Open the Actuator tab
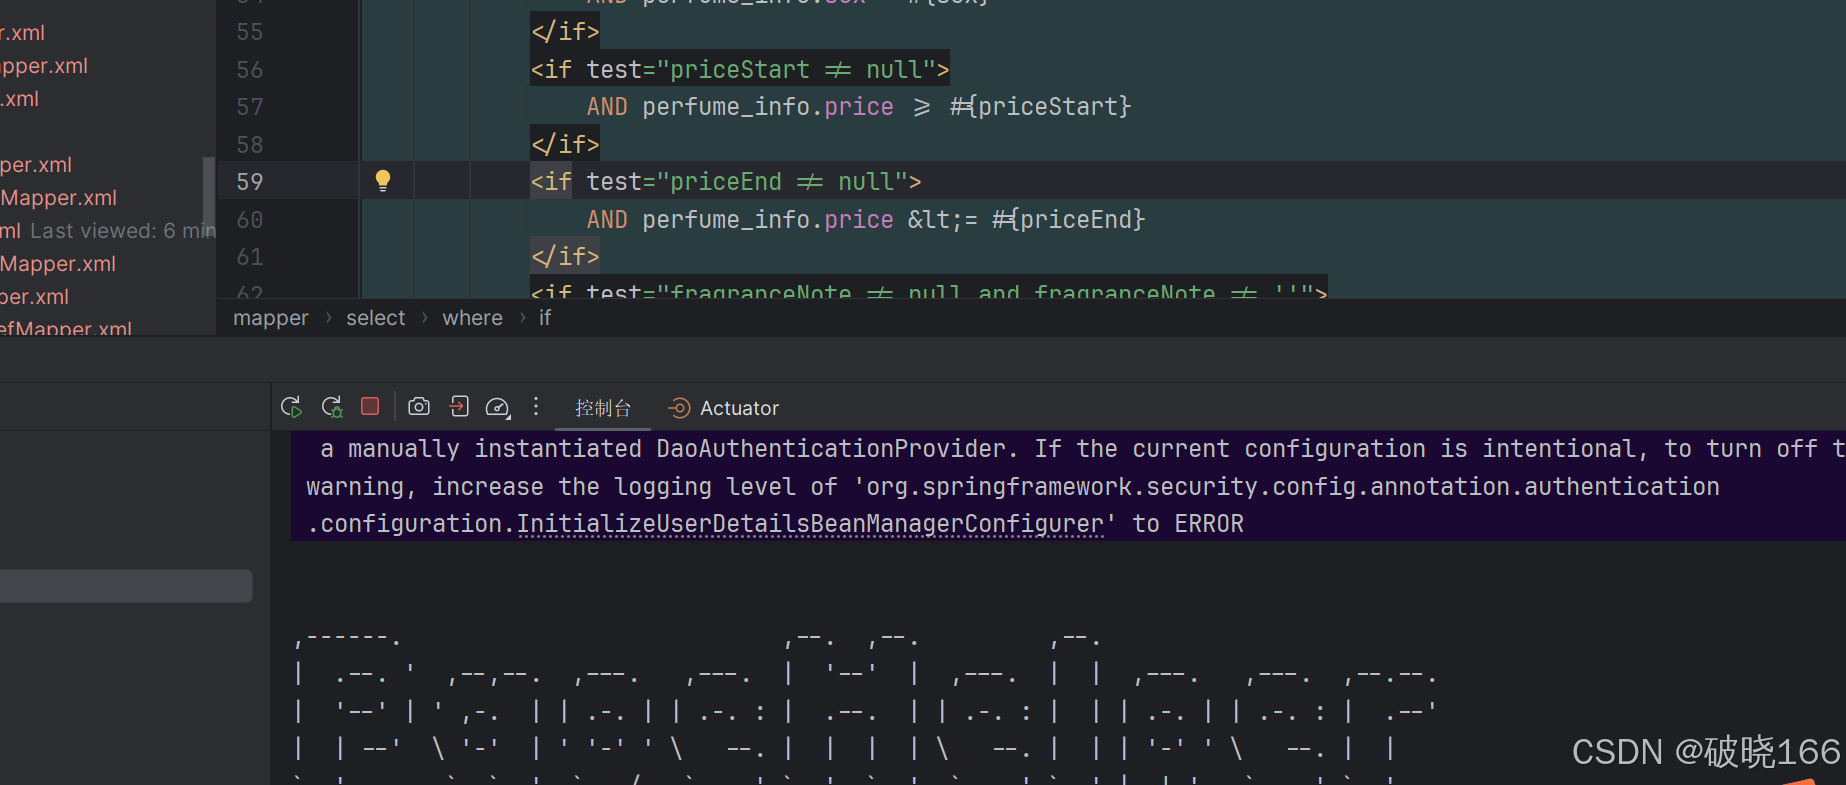Image resolution: width=1846 pixels, height=785 pixels. (x=740, y=408)
